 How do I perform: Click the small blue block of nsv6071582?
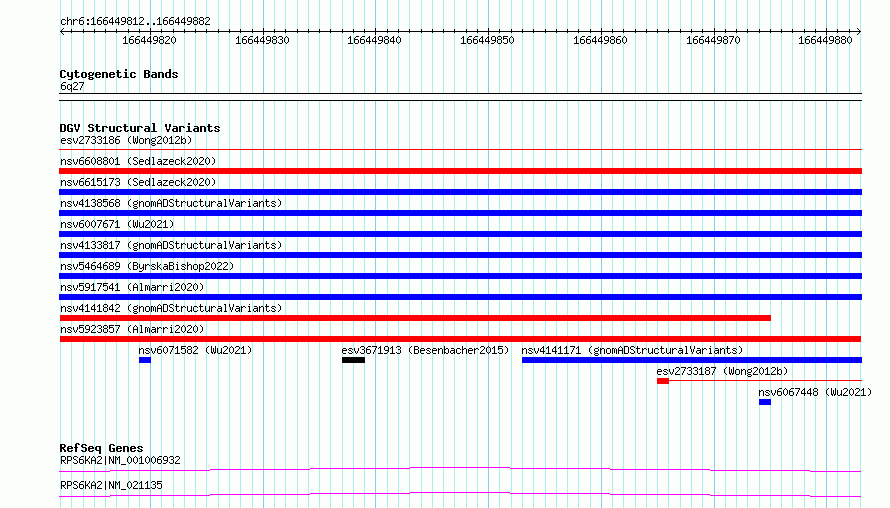[x=145, y=360]
